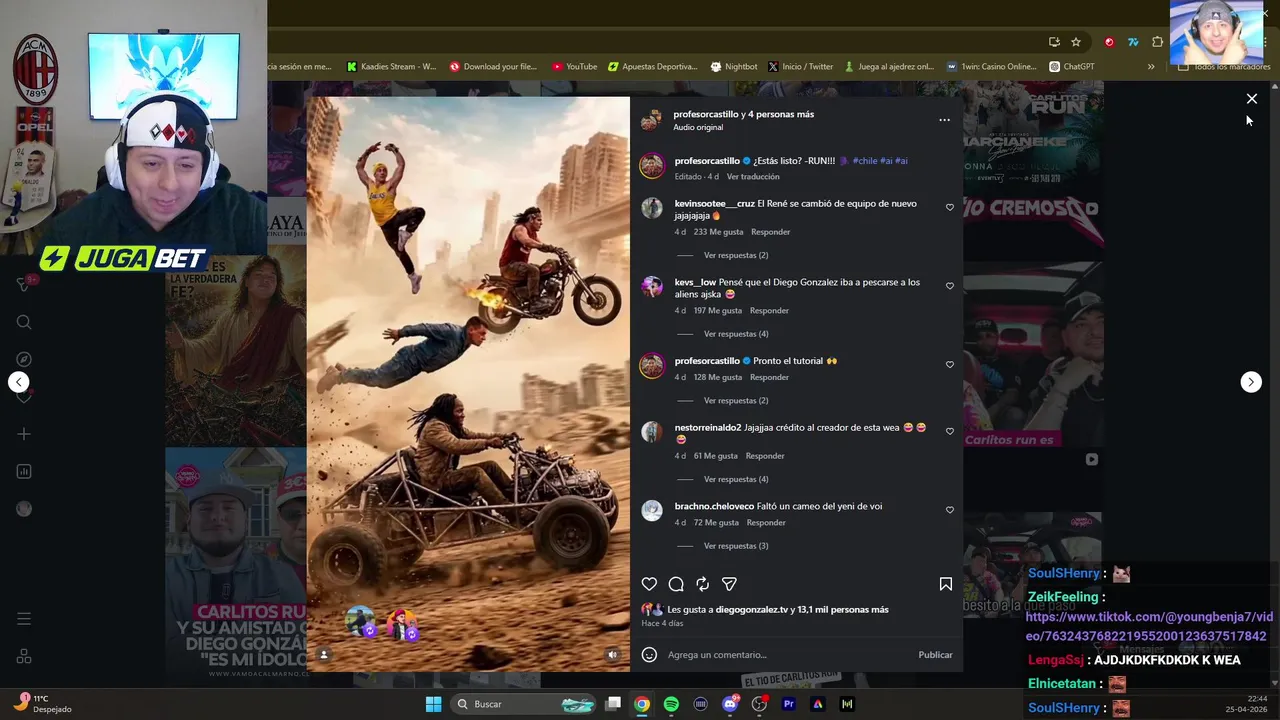Open the 'Inicio / Twitter' bookmark
Viewport: 1280px width, 720px height.
(x=800, y=67)
